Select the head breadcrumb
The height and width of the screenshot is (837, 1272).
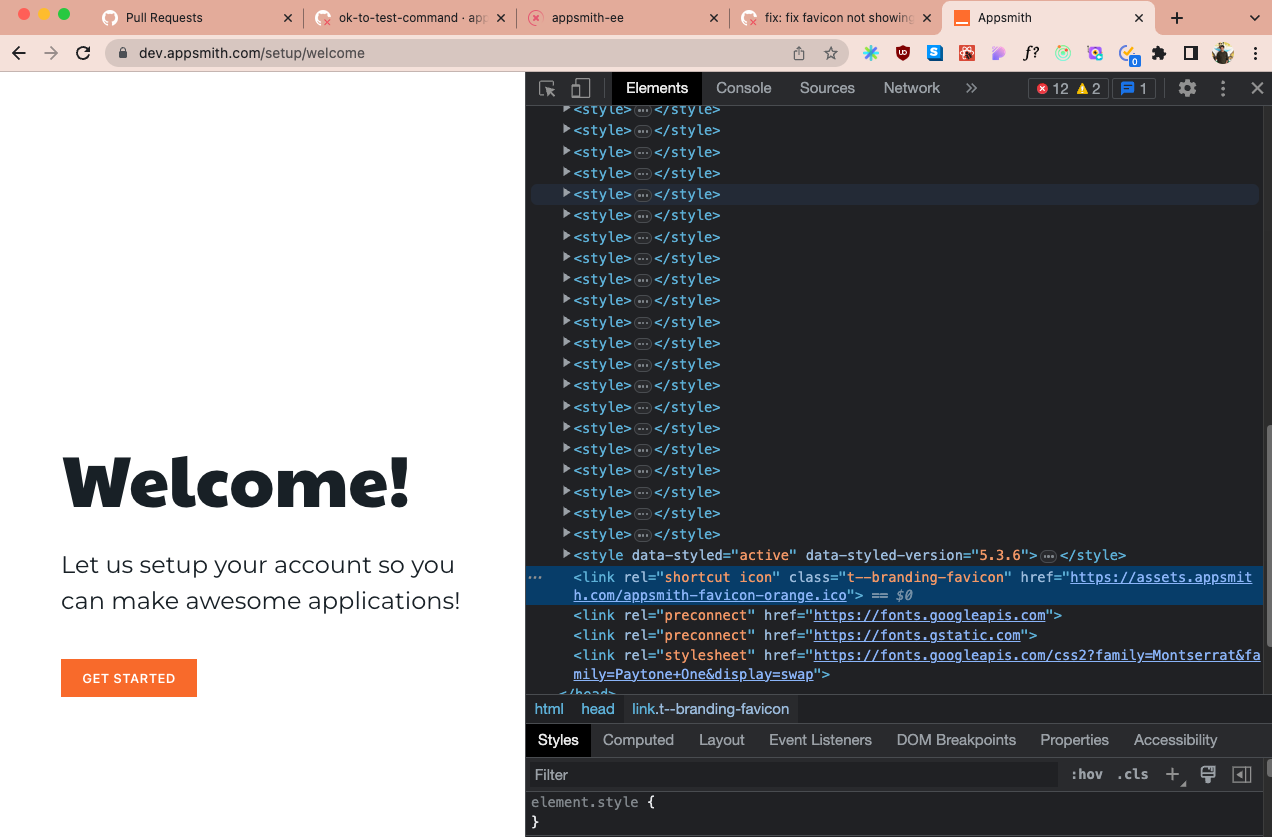click(598, 709)
